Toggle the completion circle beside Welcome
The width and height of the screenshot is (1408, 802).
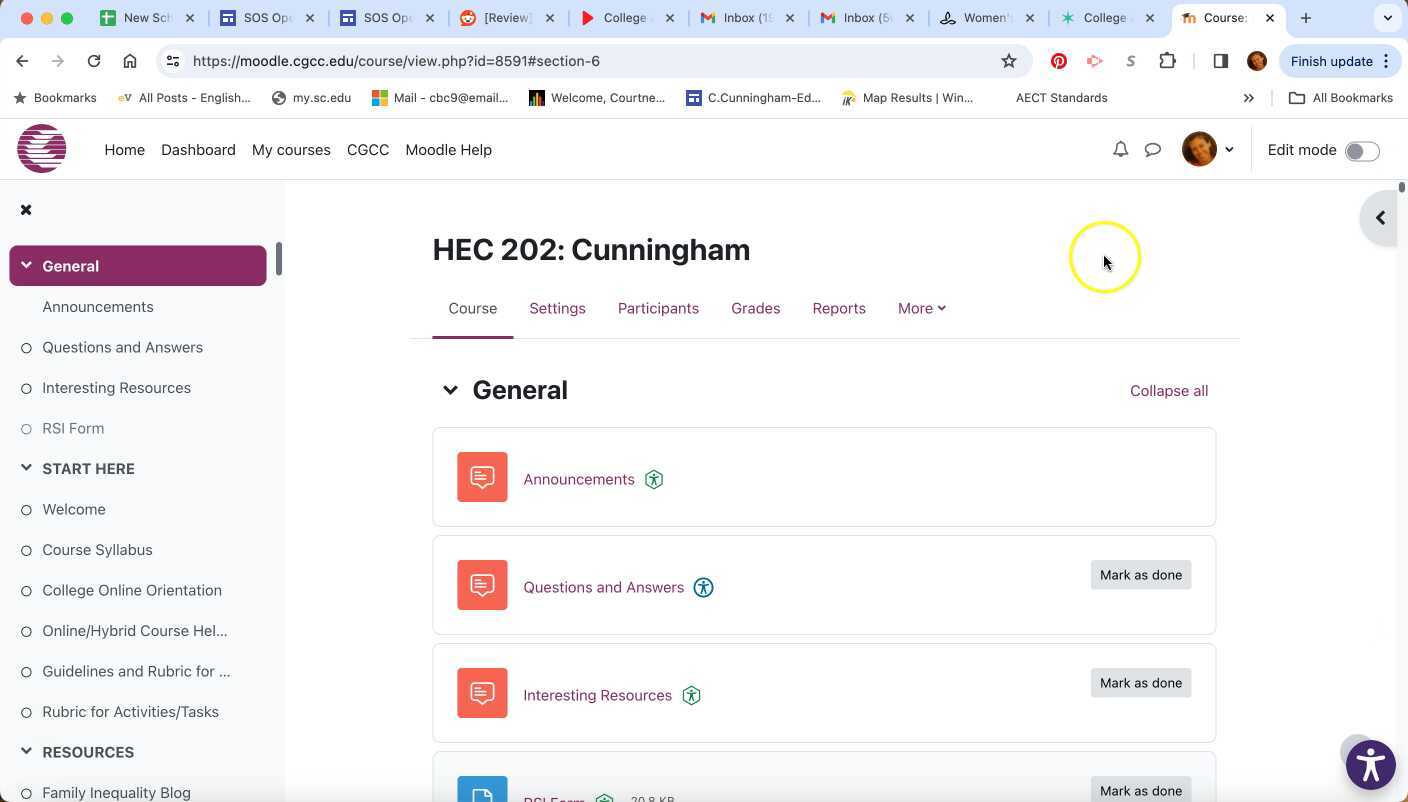tap(27, 509)
